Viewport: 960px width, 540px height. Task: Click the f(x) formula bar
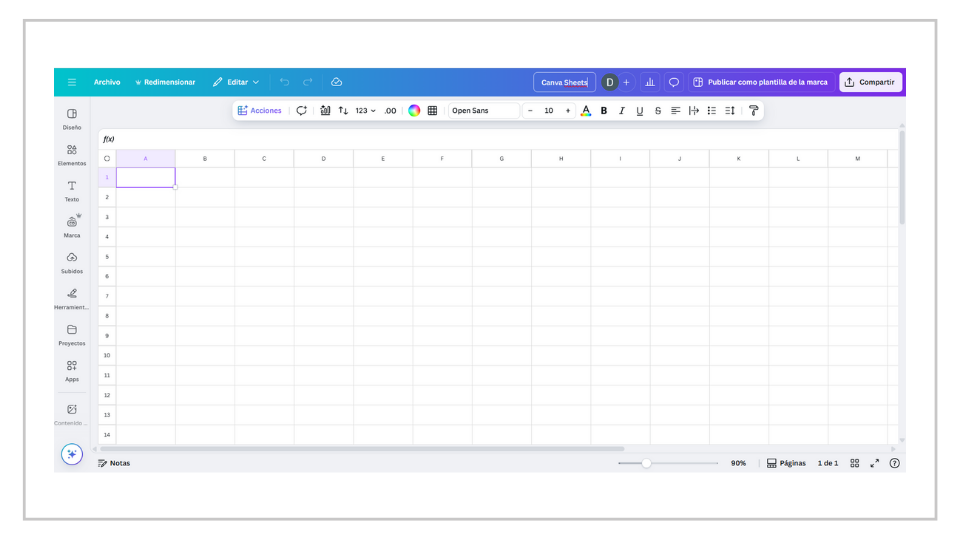(x=498, y=139)
